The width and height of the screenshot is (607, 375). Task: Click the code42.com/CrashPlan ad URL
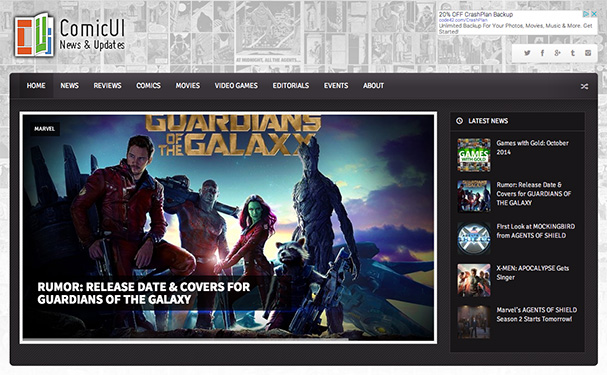[463, 20]
